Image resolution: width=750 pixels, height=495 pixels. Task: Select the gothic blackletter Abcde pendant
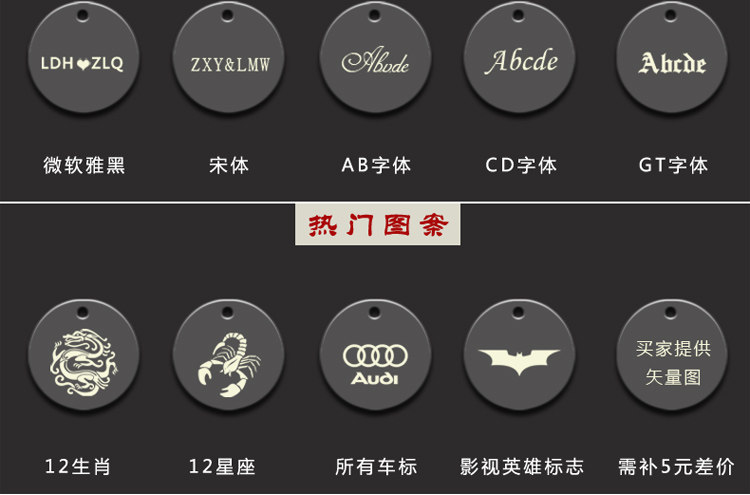coord(672,57)
